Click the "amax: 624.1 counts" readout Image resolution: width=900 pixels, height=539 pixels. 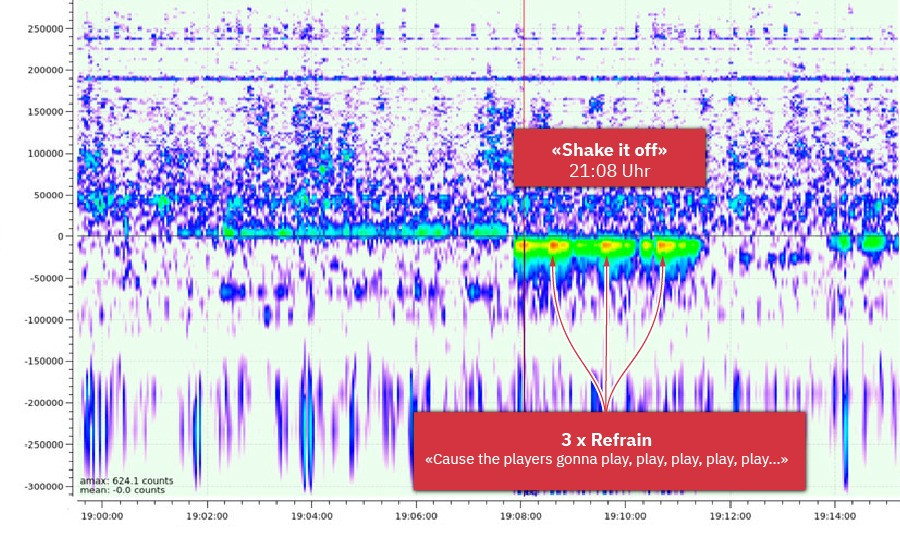point(126,481)
